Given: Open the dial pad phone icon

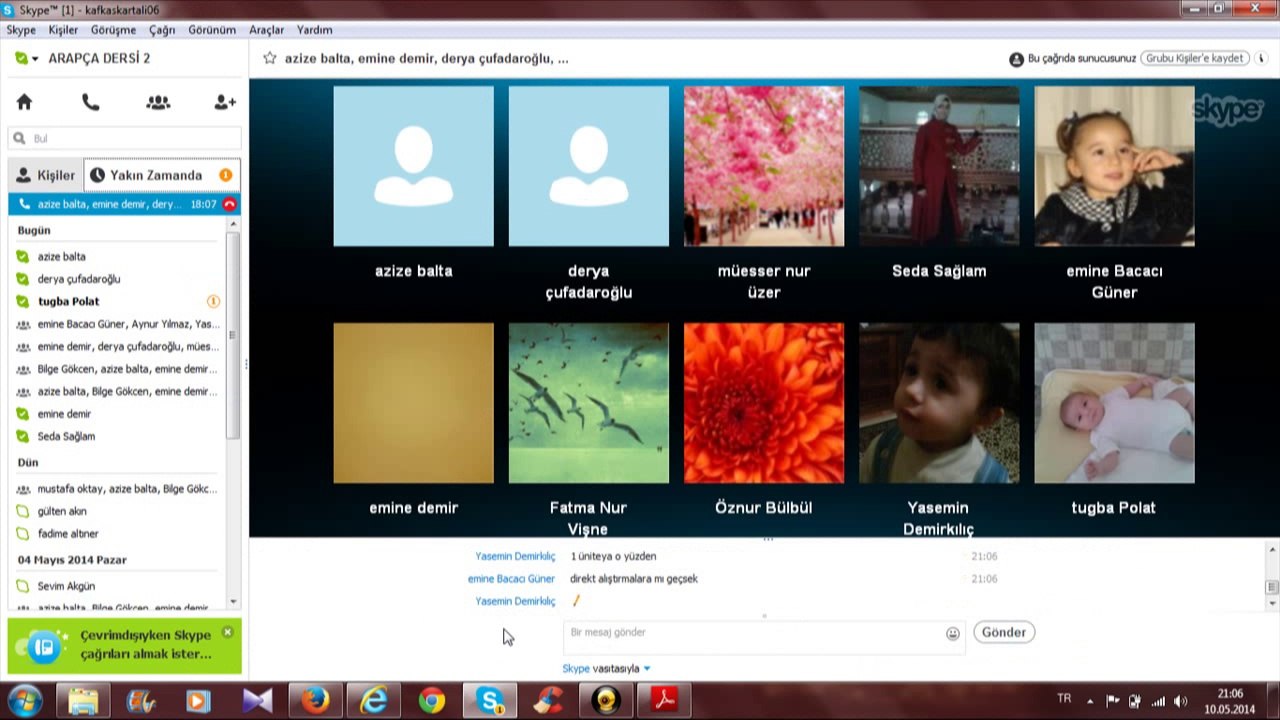Looking at the screenshot, I should 91,102.
